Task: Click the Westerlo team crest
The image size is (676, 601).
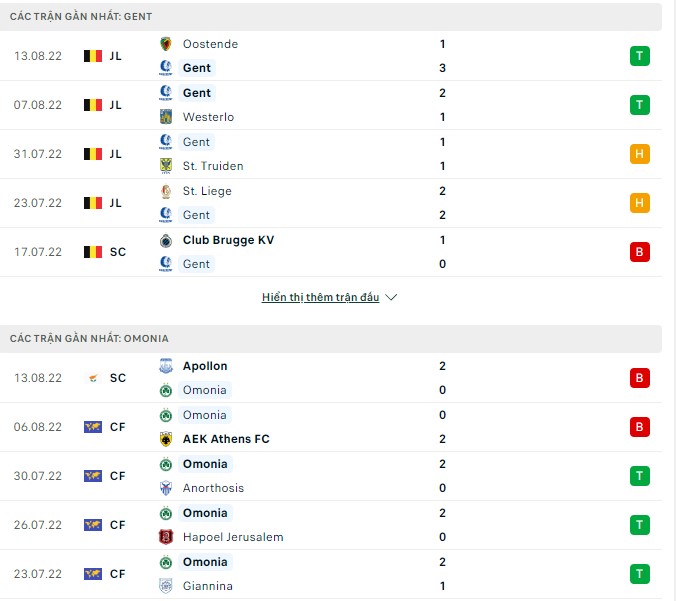Action: (166, 117)
